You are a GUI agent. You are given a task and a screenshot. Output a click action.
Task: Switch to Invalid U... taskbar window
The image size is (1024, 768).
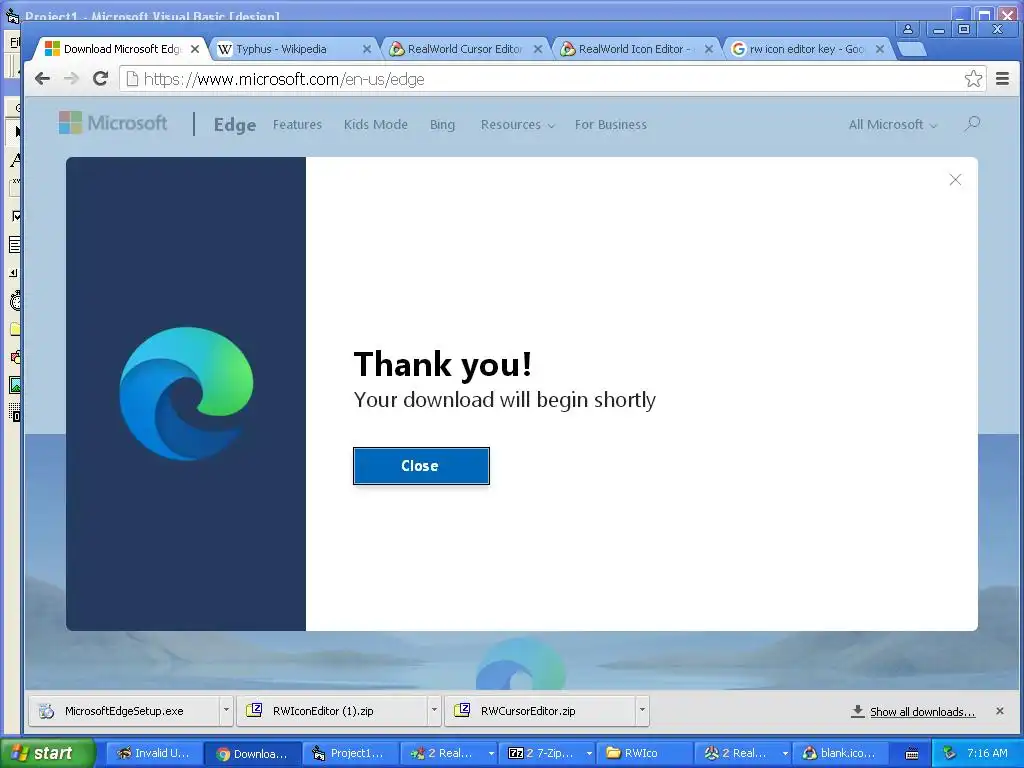[x=153, y=753]
